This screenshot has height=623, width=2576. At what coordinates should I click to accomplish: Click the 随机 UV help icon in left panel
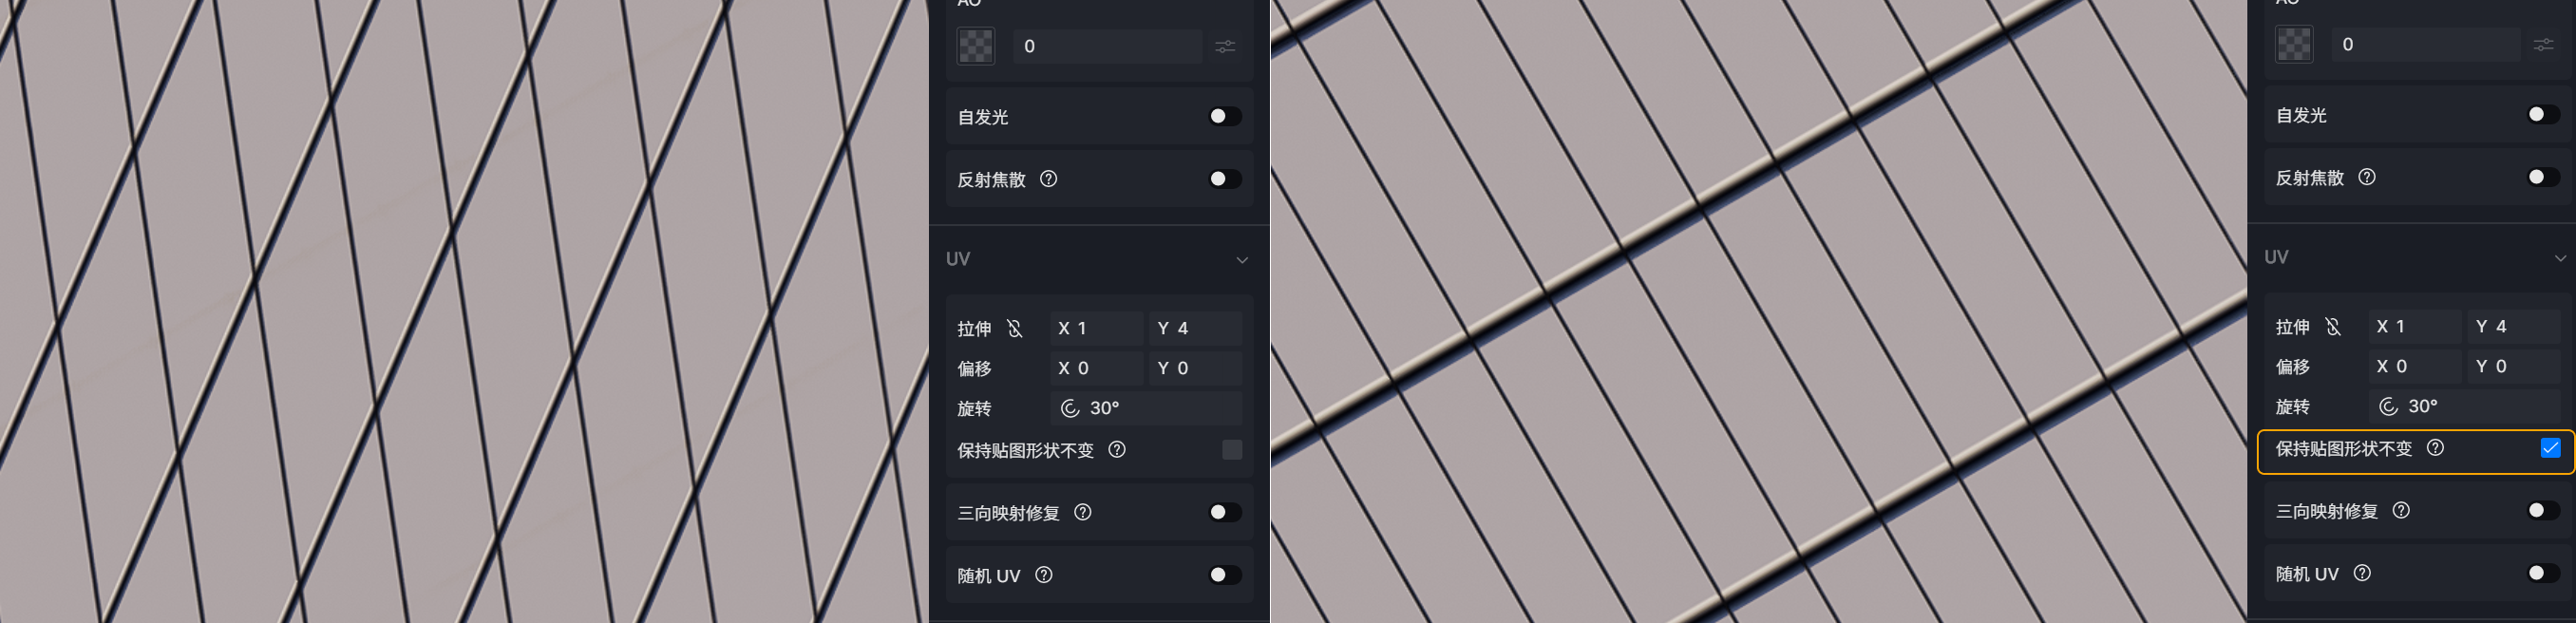point(1044,575)
